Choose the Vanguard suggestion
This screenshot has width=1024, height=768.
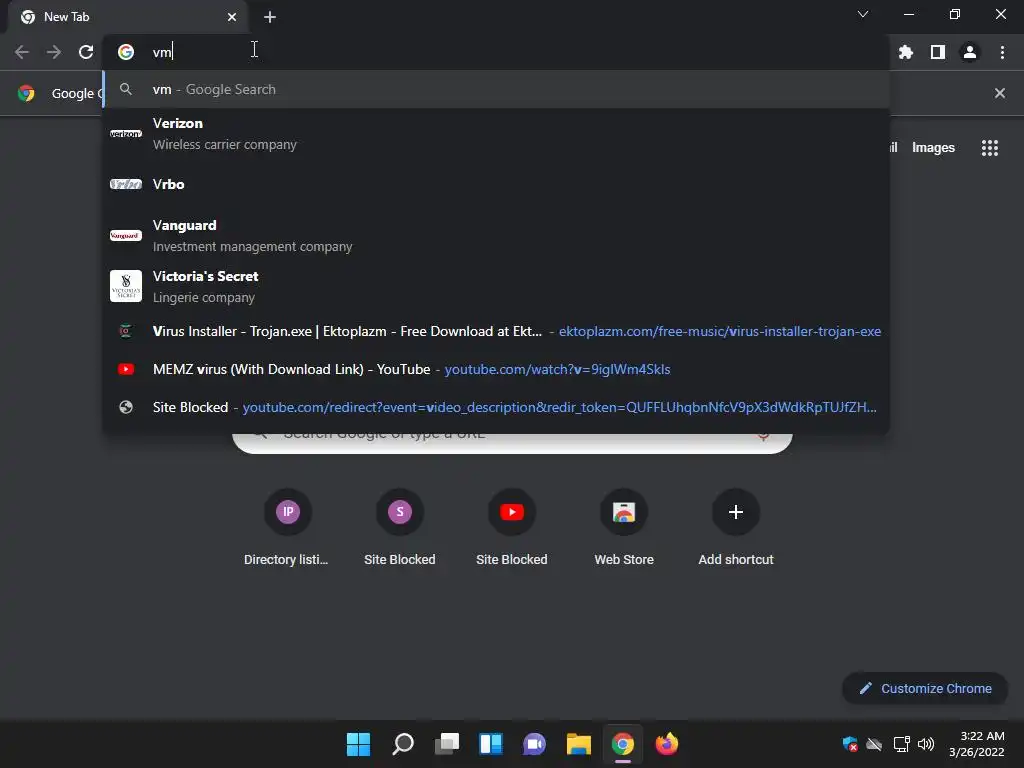pyautogui.click(x=496, y=236)
